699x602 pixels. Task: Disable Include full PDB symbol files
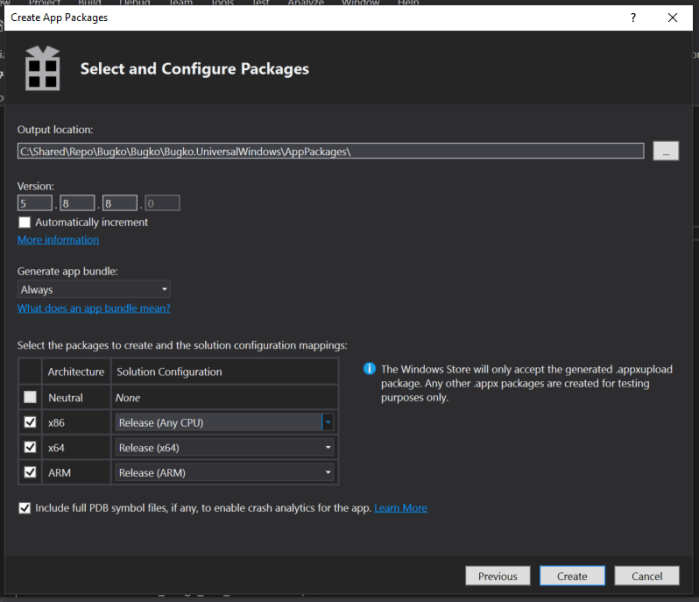click(25, 508)
